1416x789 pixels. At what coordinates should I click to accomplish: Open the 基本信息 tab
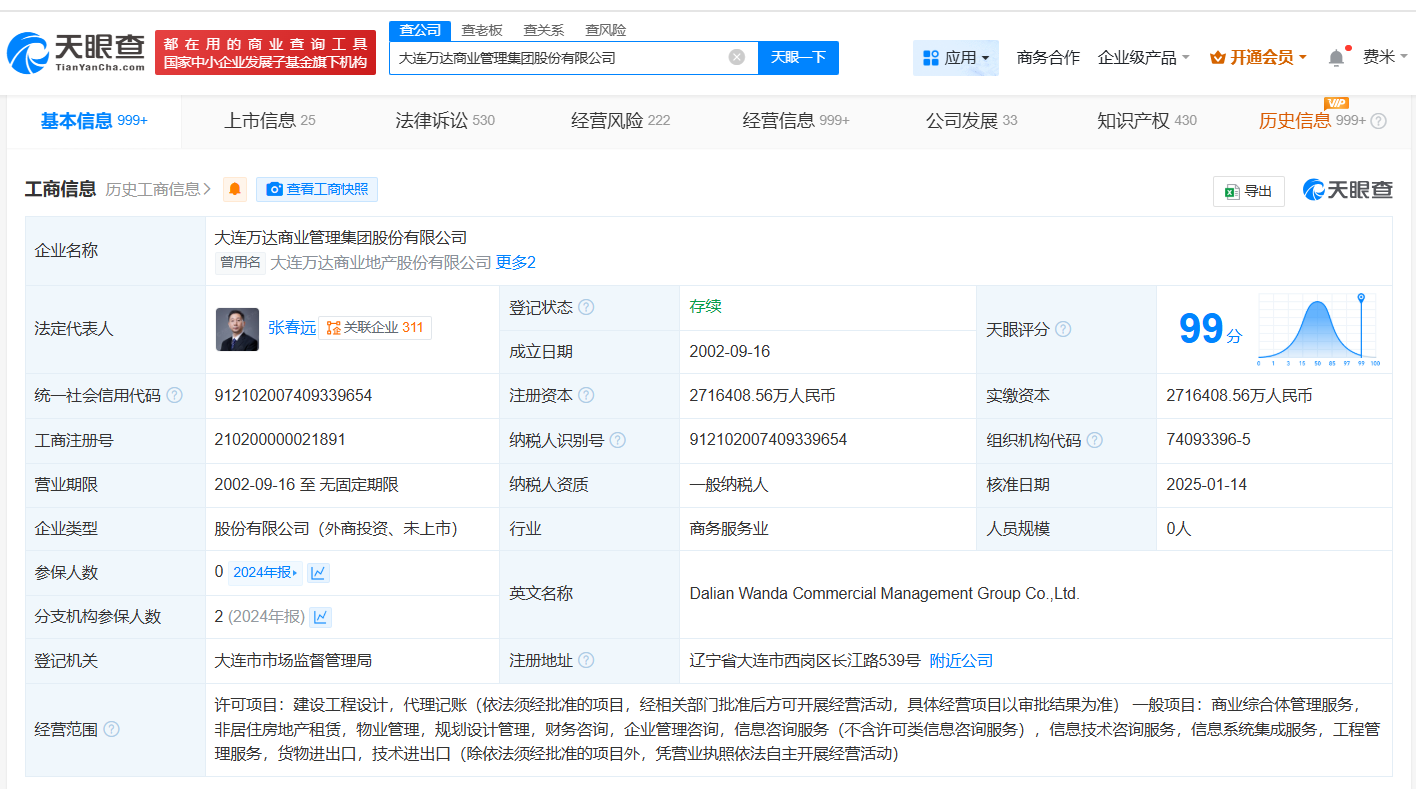(x=94, y=121)
